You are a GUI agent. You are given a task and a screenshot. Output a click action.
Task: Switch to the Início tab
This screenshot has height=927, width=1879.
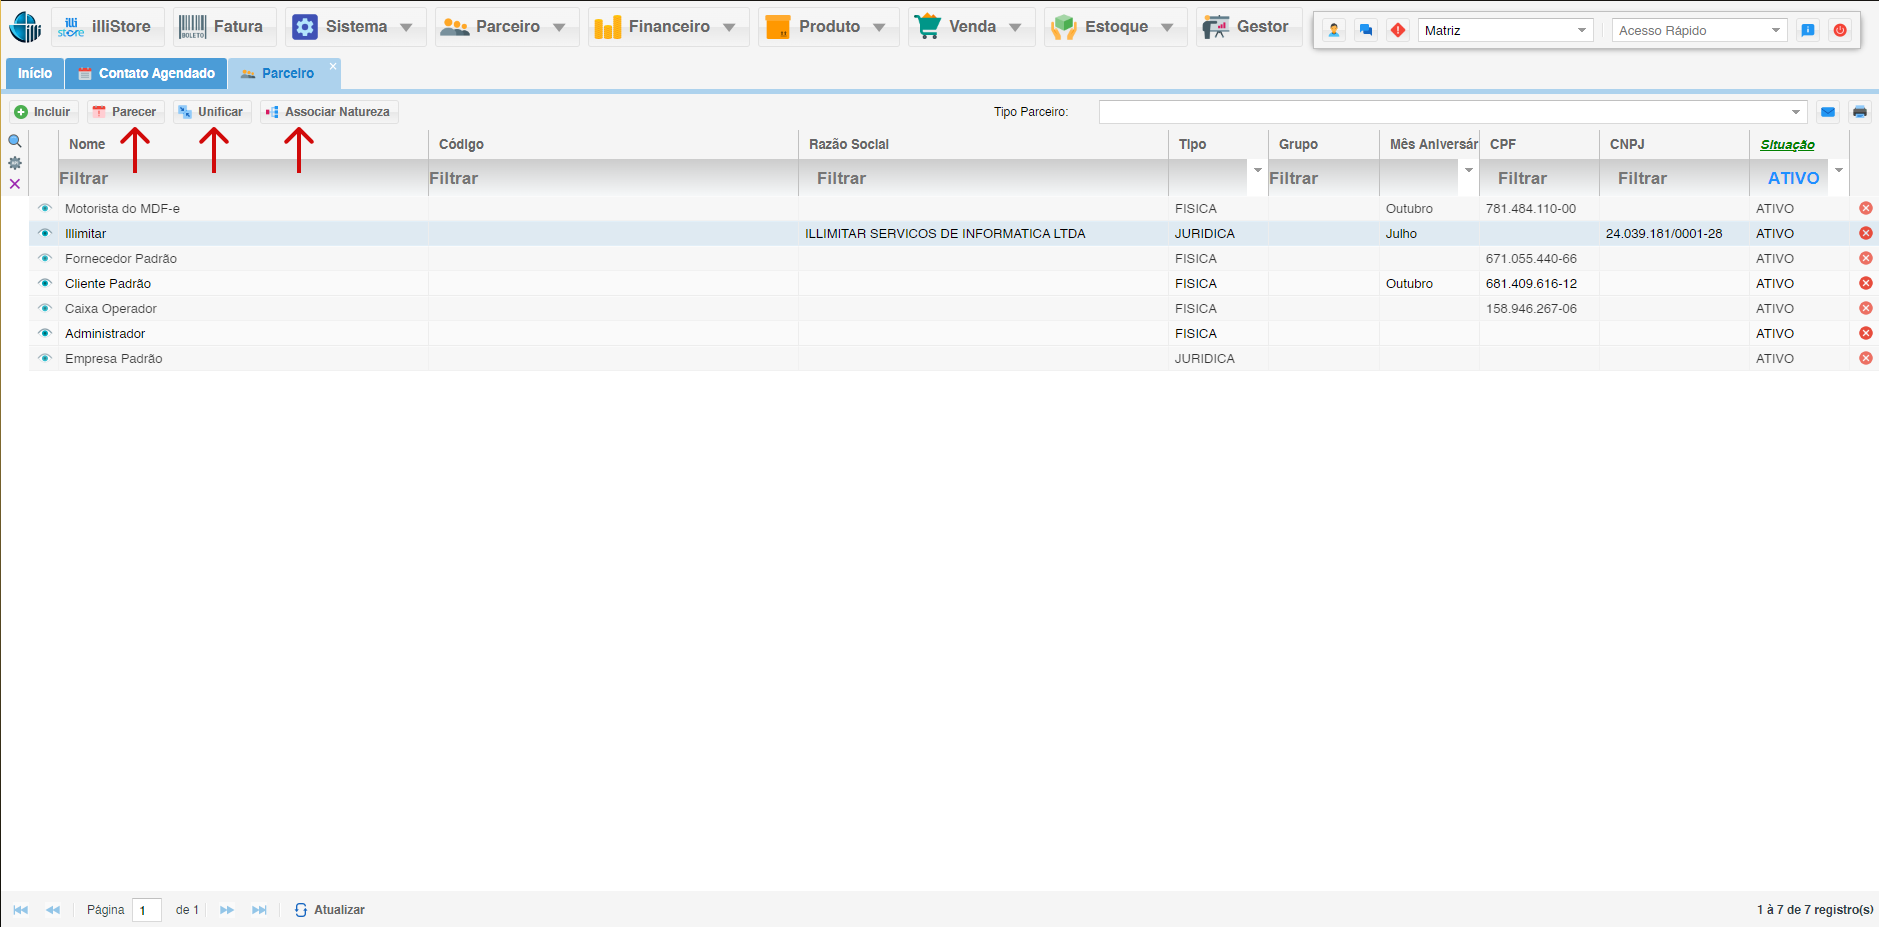(35, 73)
